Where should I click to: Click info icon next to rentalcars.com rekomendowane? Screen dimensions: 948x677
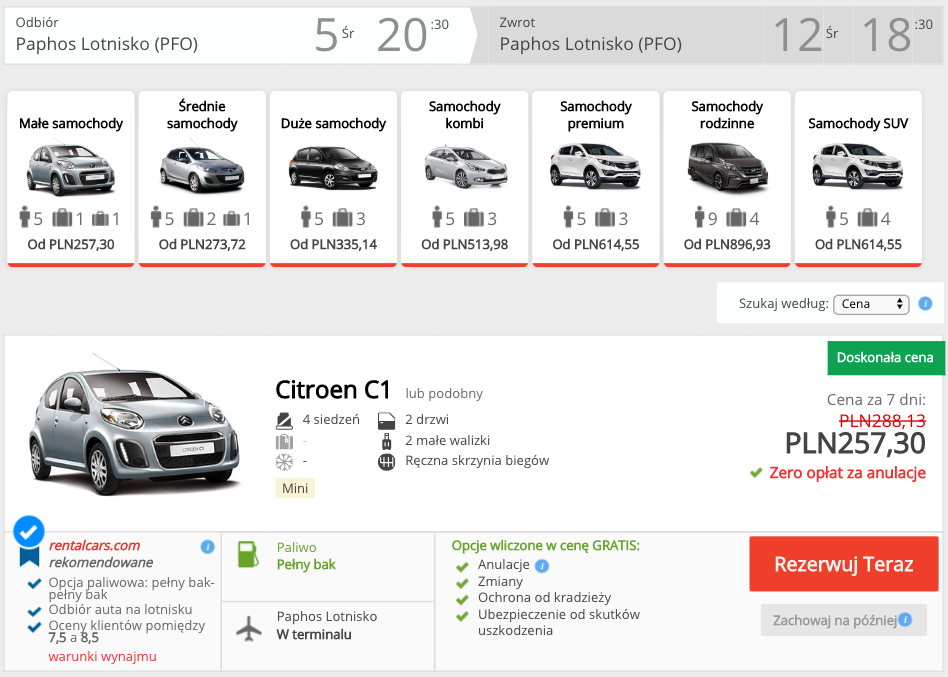(207, 546)
